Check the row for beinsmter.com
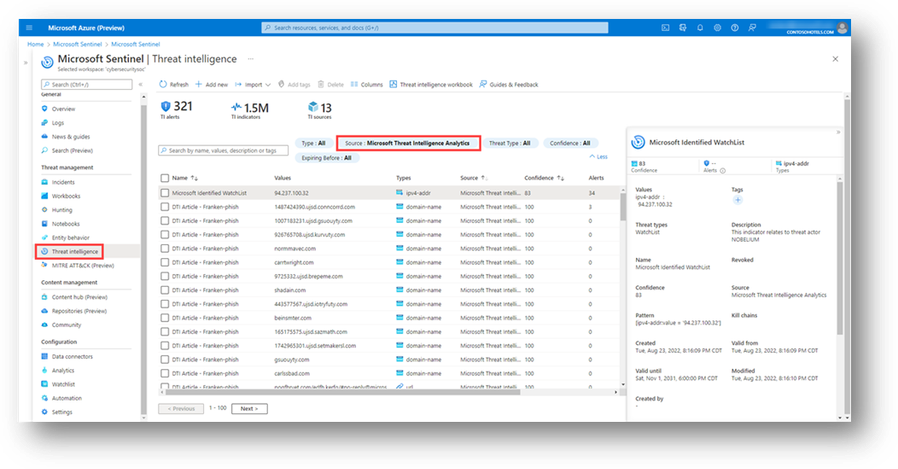The width and height of the screenshot is (898, 469). (165, 318)
